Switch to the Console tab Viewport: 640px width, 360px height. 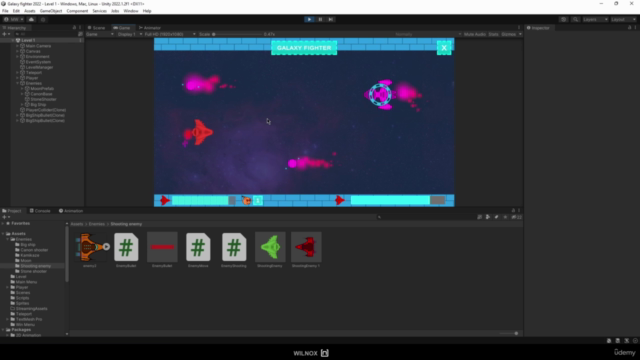pyautogui.click(x=40, y=211)
